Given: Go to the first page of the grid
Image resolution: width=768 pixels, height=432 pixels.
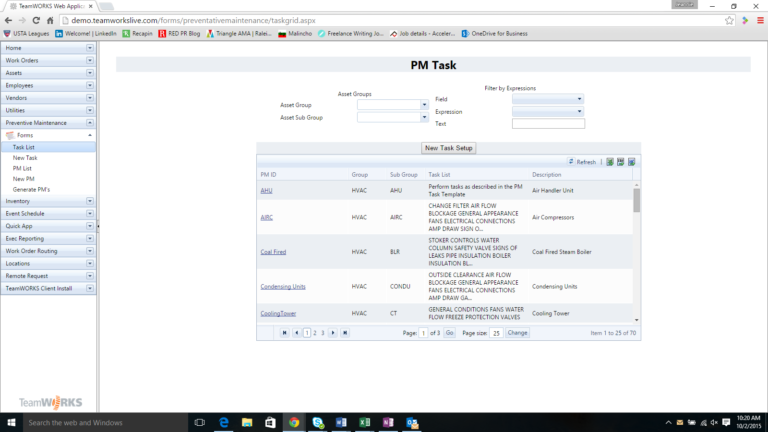Looking at the screenshot, I should [x=284, y=332].
